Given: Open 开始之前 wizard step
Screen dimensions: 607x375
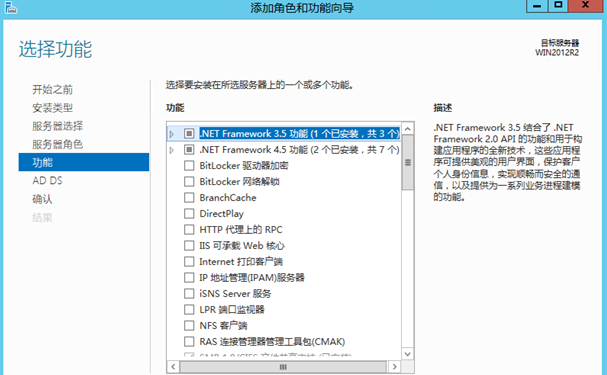Looking at the screenshot, I should [52, 89].
